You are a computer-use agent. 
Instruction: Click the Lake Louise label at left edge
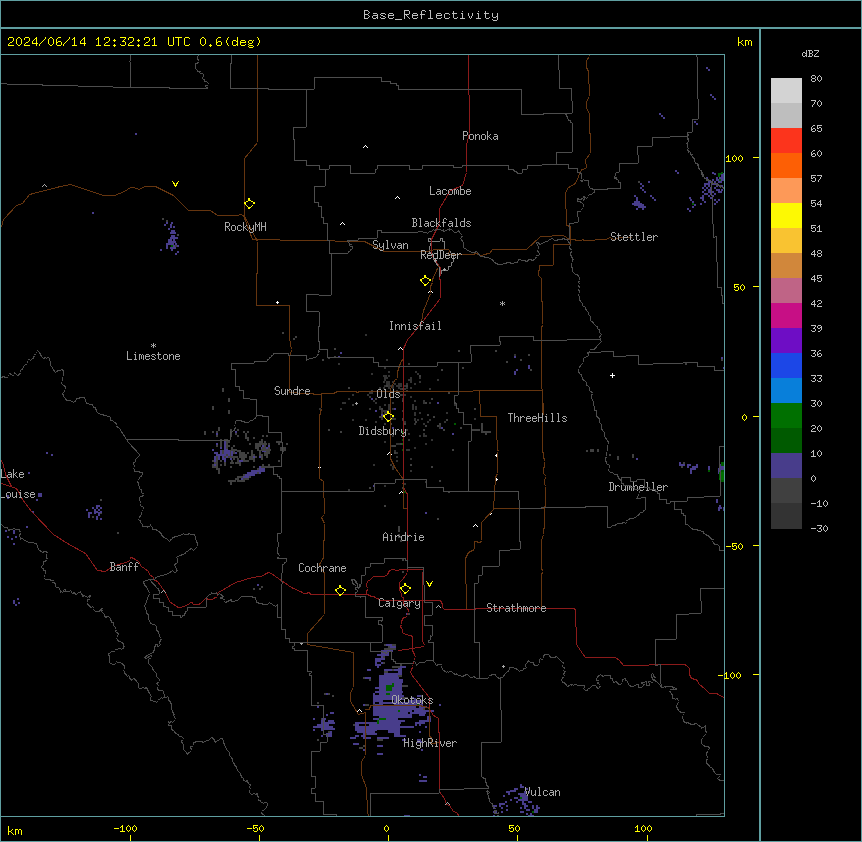coord(18,484)
